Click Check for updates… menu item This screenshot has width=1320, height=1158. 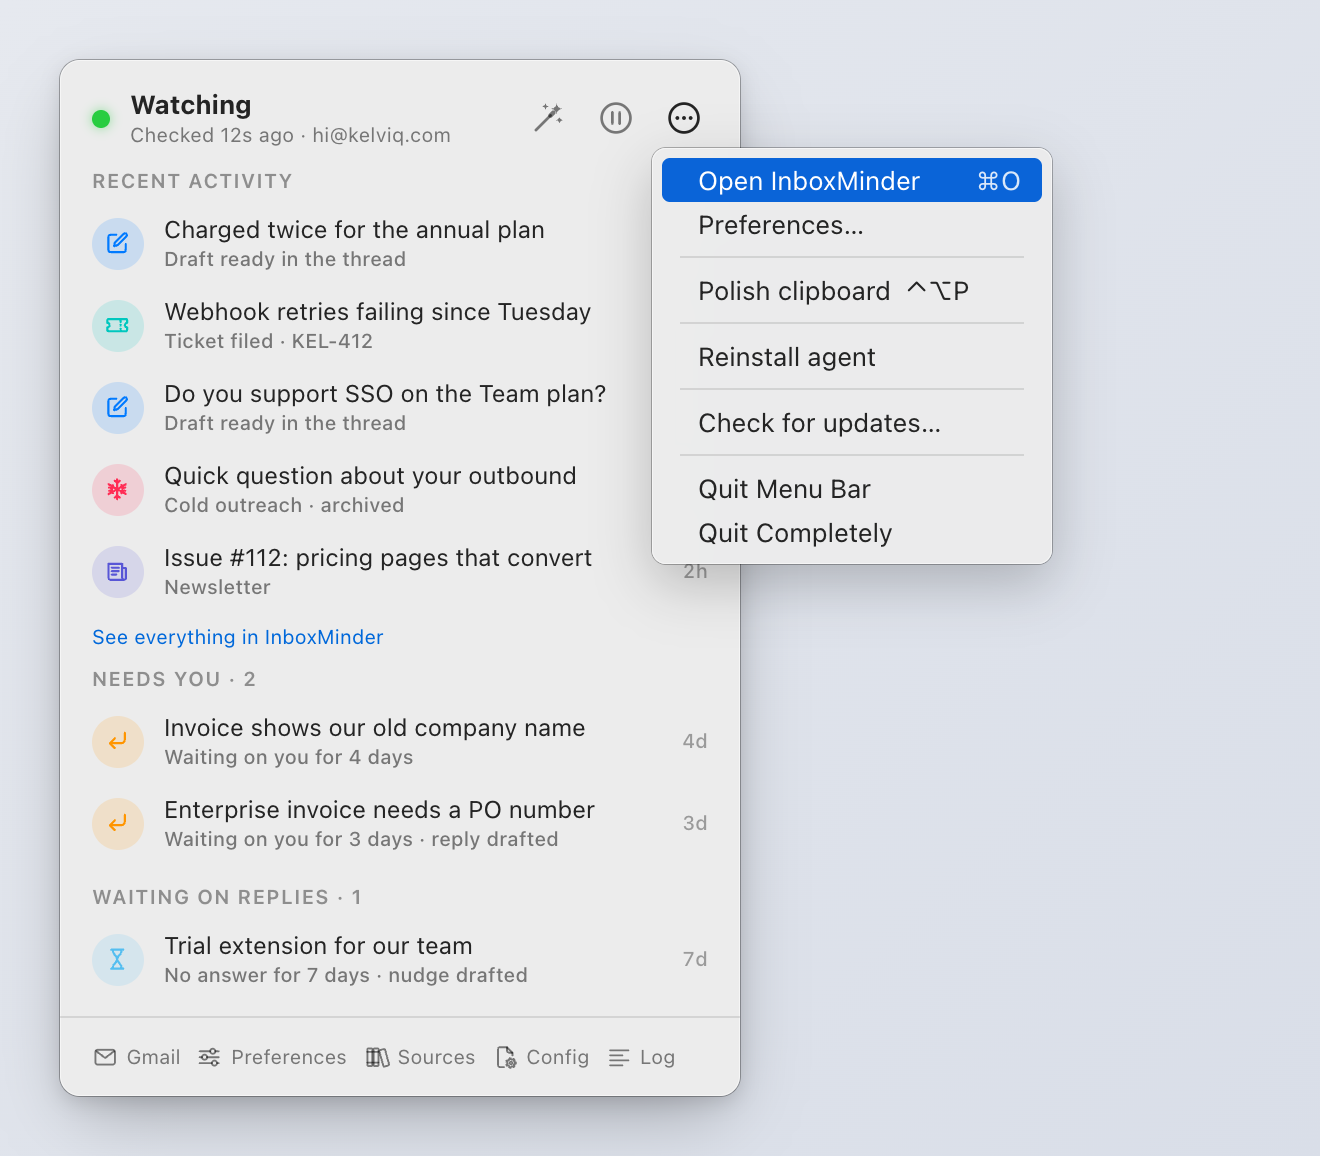(x=852, y=423)
